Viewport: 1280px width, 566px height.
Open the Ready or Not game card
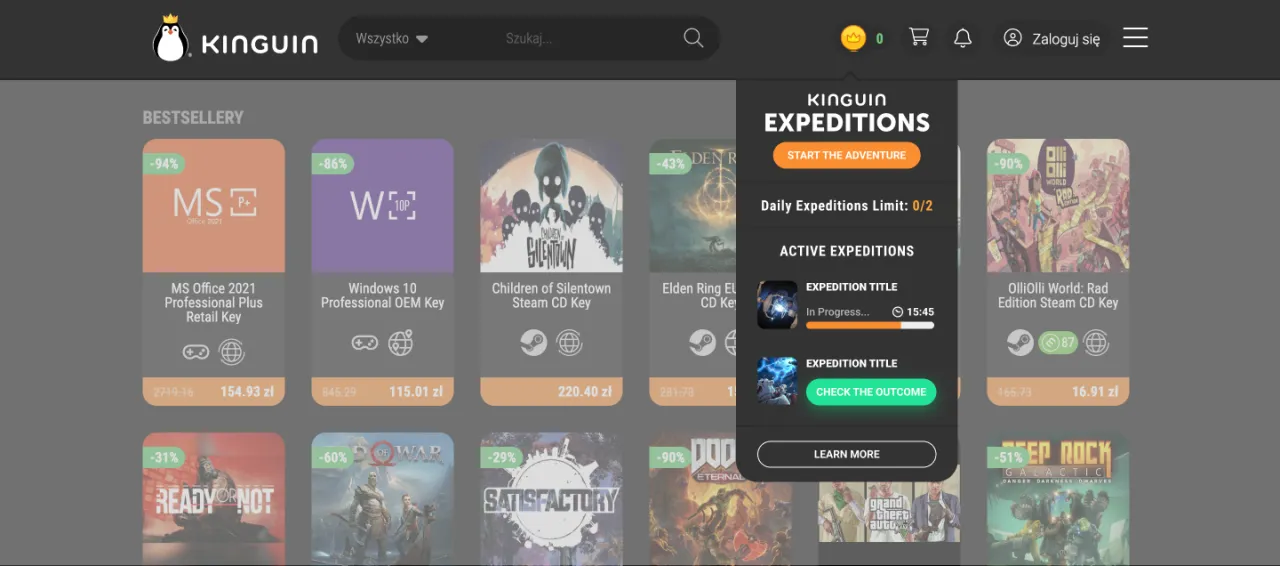pyautogui.click(x=213, y=499)
